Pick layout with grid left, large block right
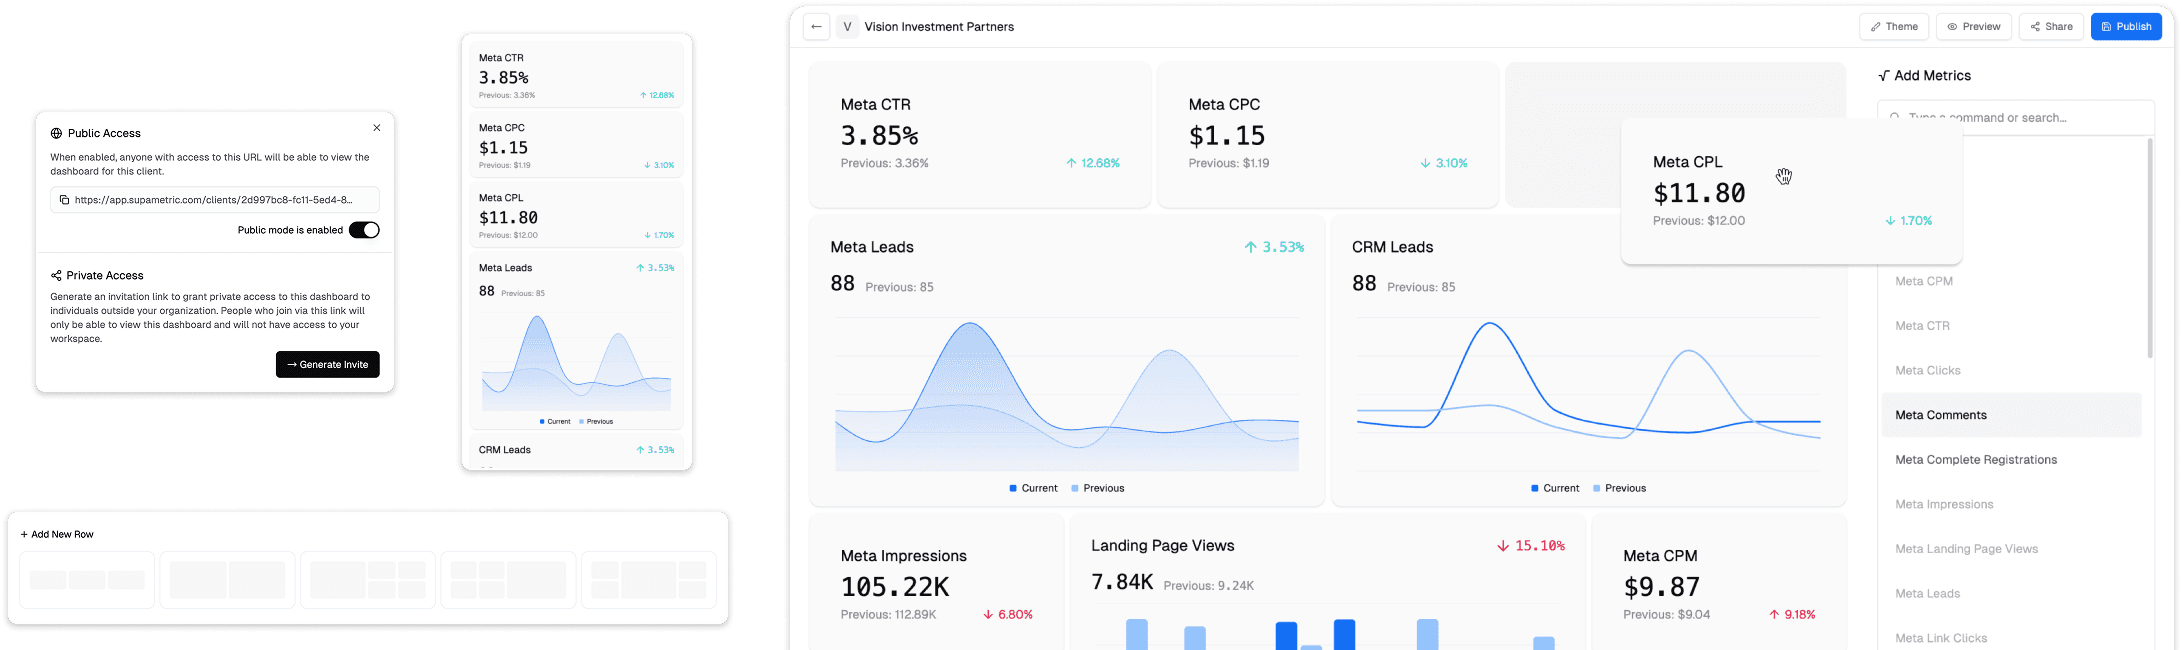This screenshot has width=2182, height=650. [508, 580]
